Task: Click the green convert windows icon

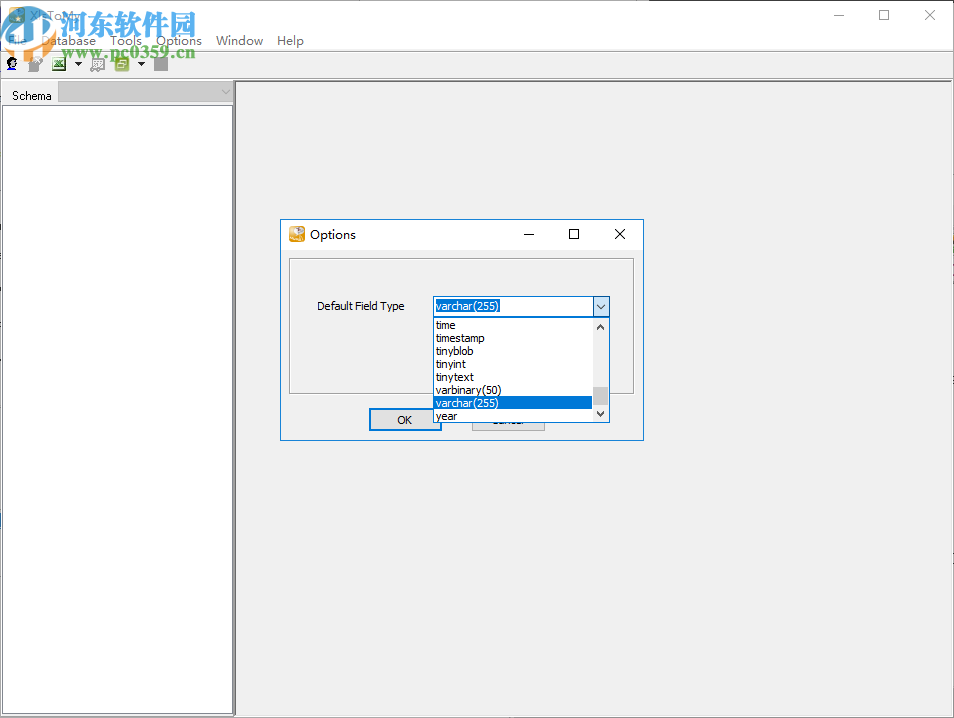Action: [121, 63]
